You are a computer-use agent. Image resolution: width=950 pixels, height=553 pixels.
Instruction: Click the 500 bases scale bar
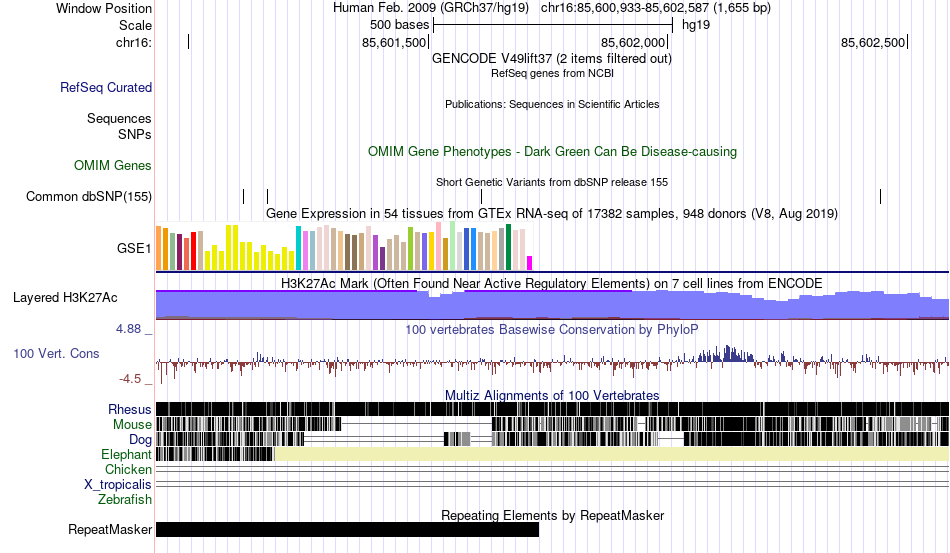pos(553,25)
